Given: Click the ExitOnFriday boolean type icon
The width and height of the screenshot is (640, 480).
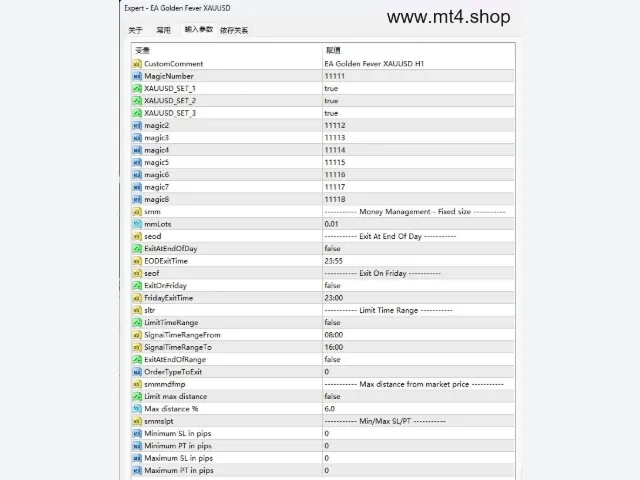Looking at the screenshot, I should pyautogui.click(x=137, y=285).
